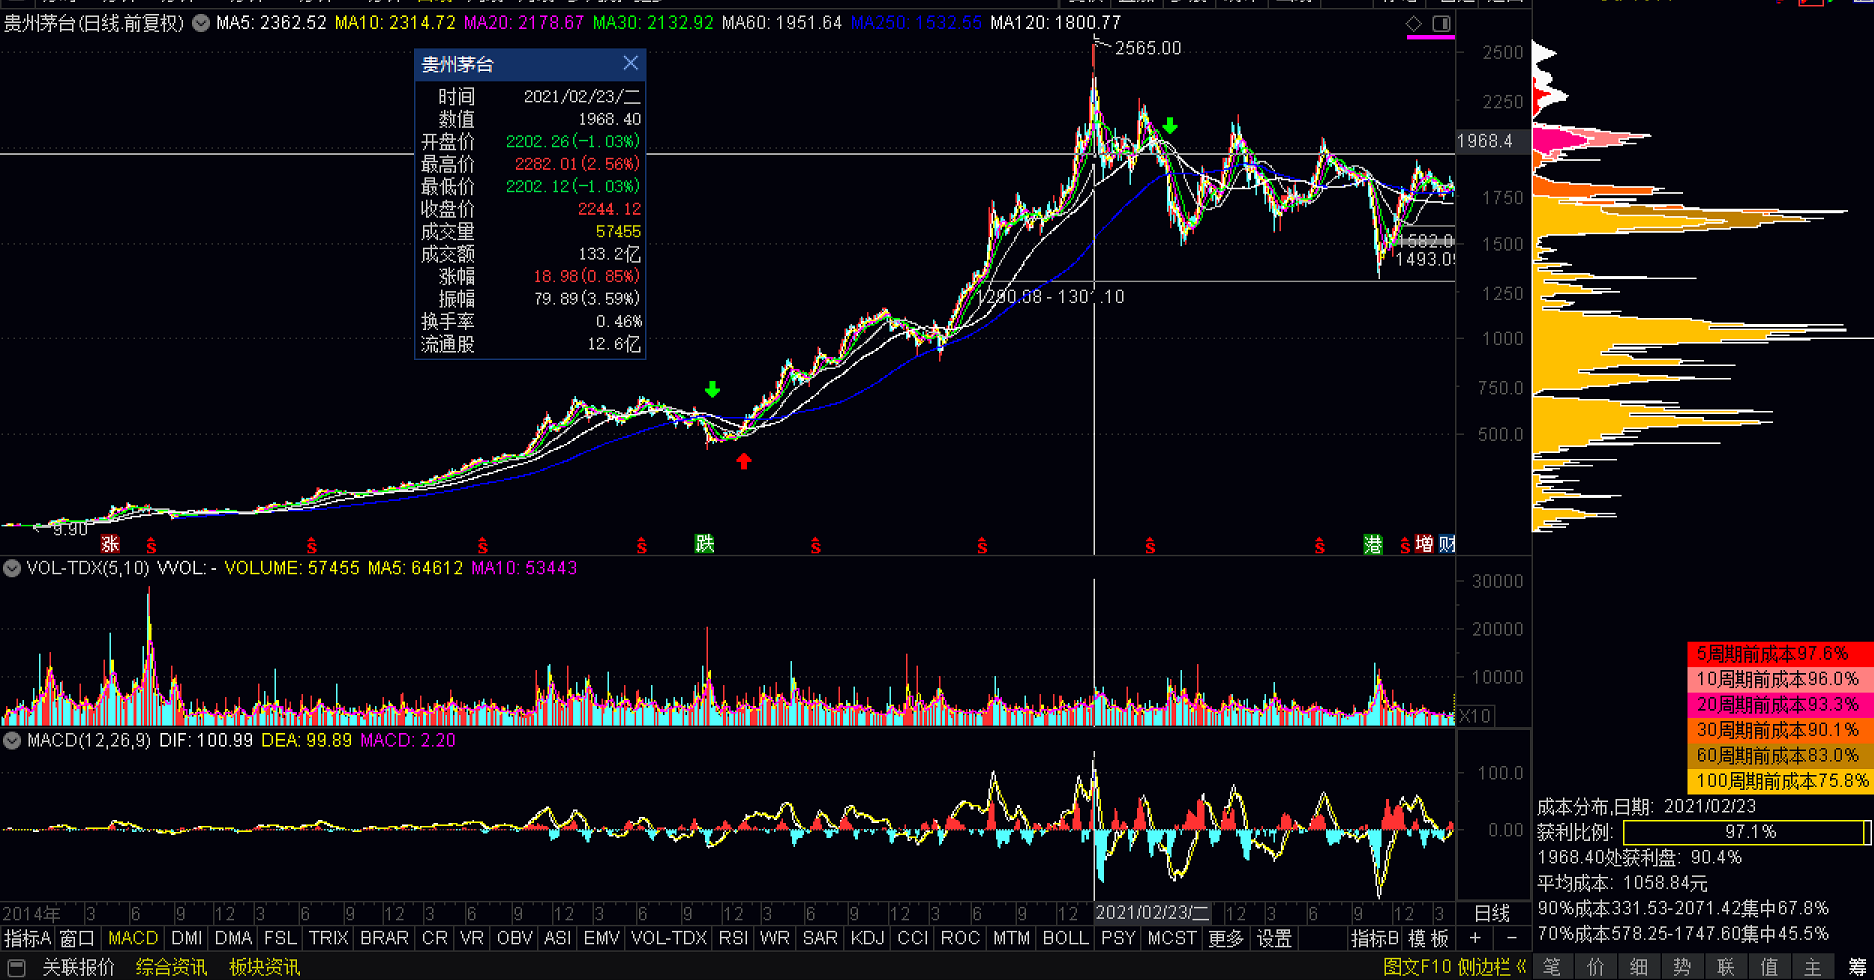Collapse the 侧边栏 sidebar toggle

click(1492, 967)
